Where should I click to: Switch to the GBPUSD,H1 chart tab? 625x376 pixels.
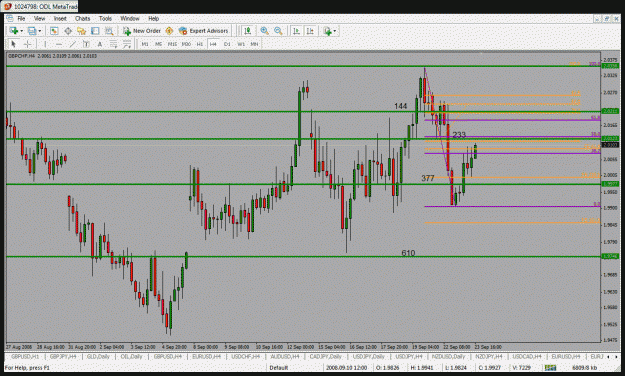(x=25, y=356)
